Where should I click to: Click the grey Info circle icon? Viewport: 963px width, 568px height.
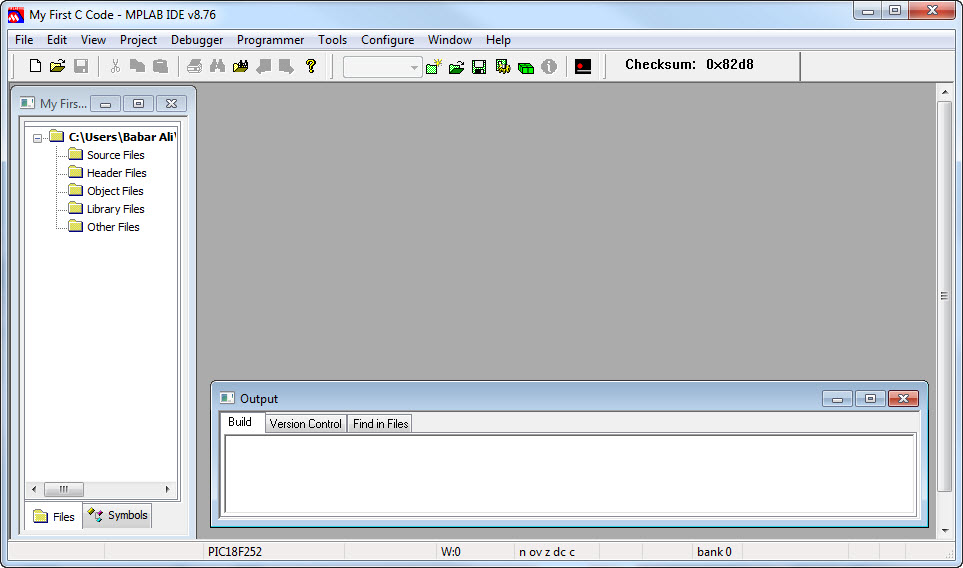pyautogui.click(x=549, y=66)
